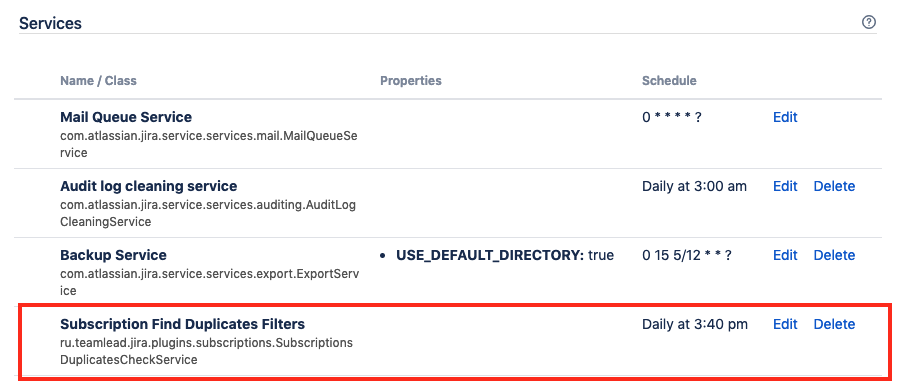
Task: Click the USE_DEFAULT_DIRECTORY property entry
Action: (x=497, y=255)
